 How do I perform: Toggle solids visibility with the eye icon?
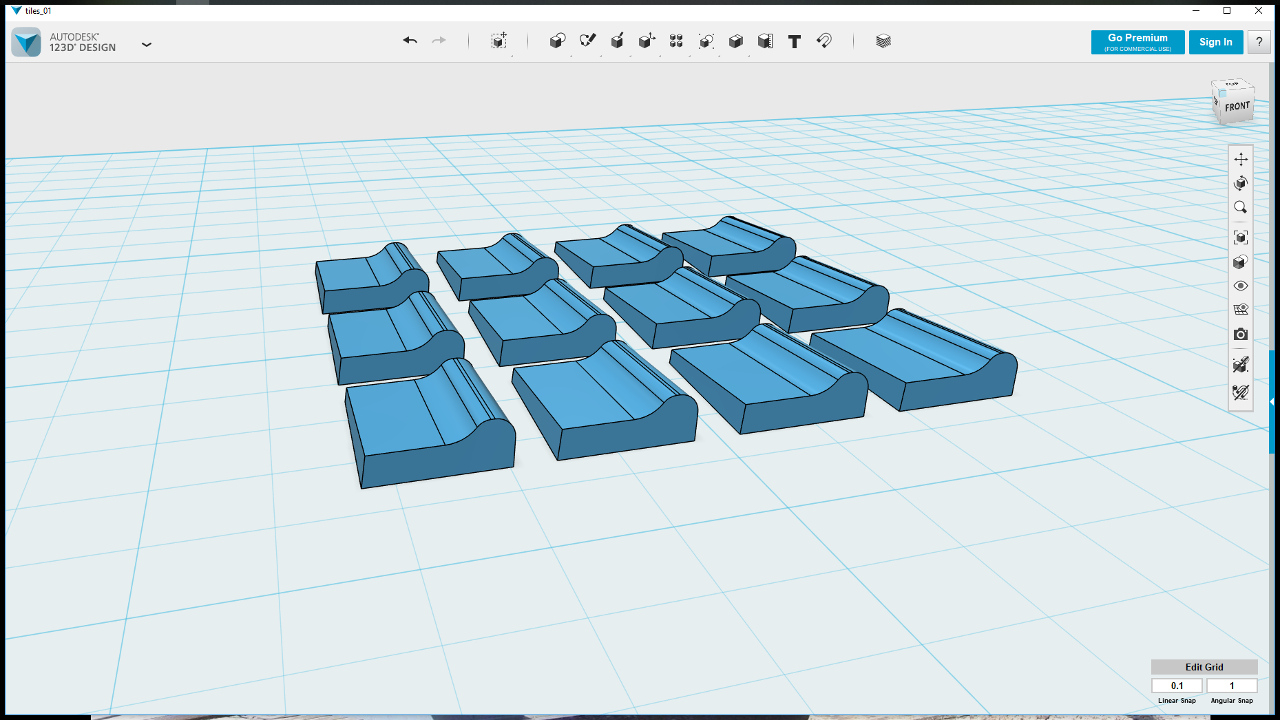click(x=1241, y=286)
